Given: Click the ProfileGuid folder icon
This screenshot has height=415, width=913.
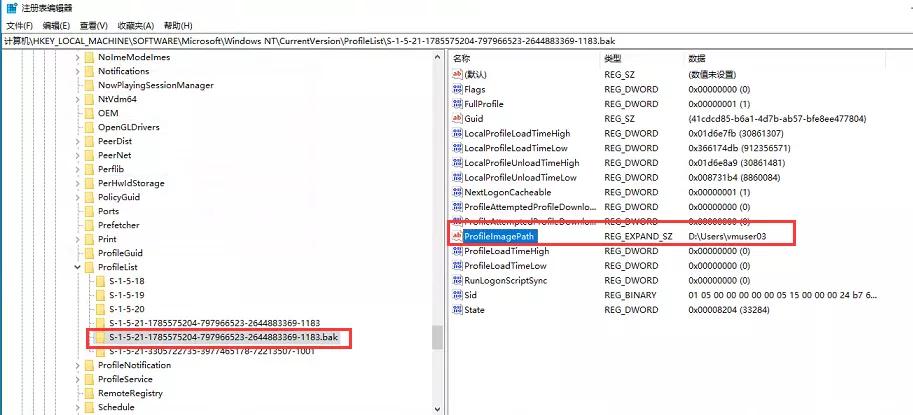Looking at the screenshot, I should pos(89,253).
